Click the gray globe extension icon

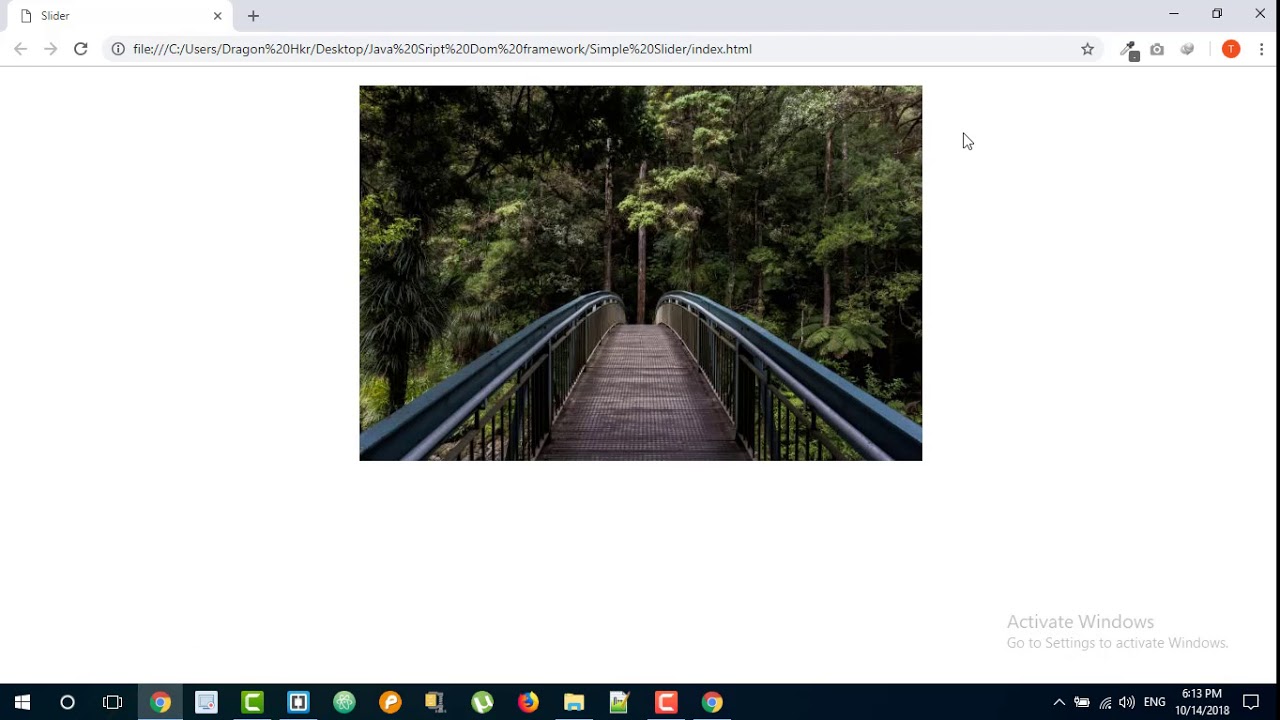(1187, 49)
